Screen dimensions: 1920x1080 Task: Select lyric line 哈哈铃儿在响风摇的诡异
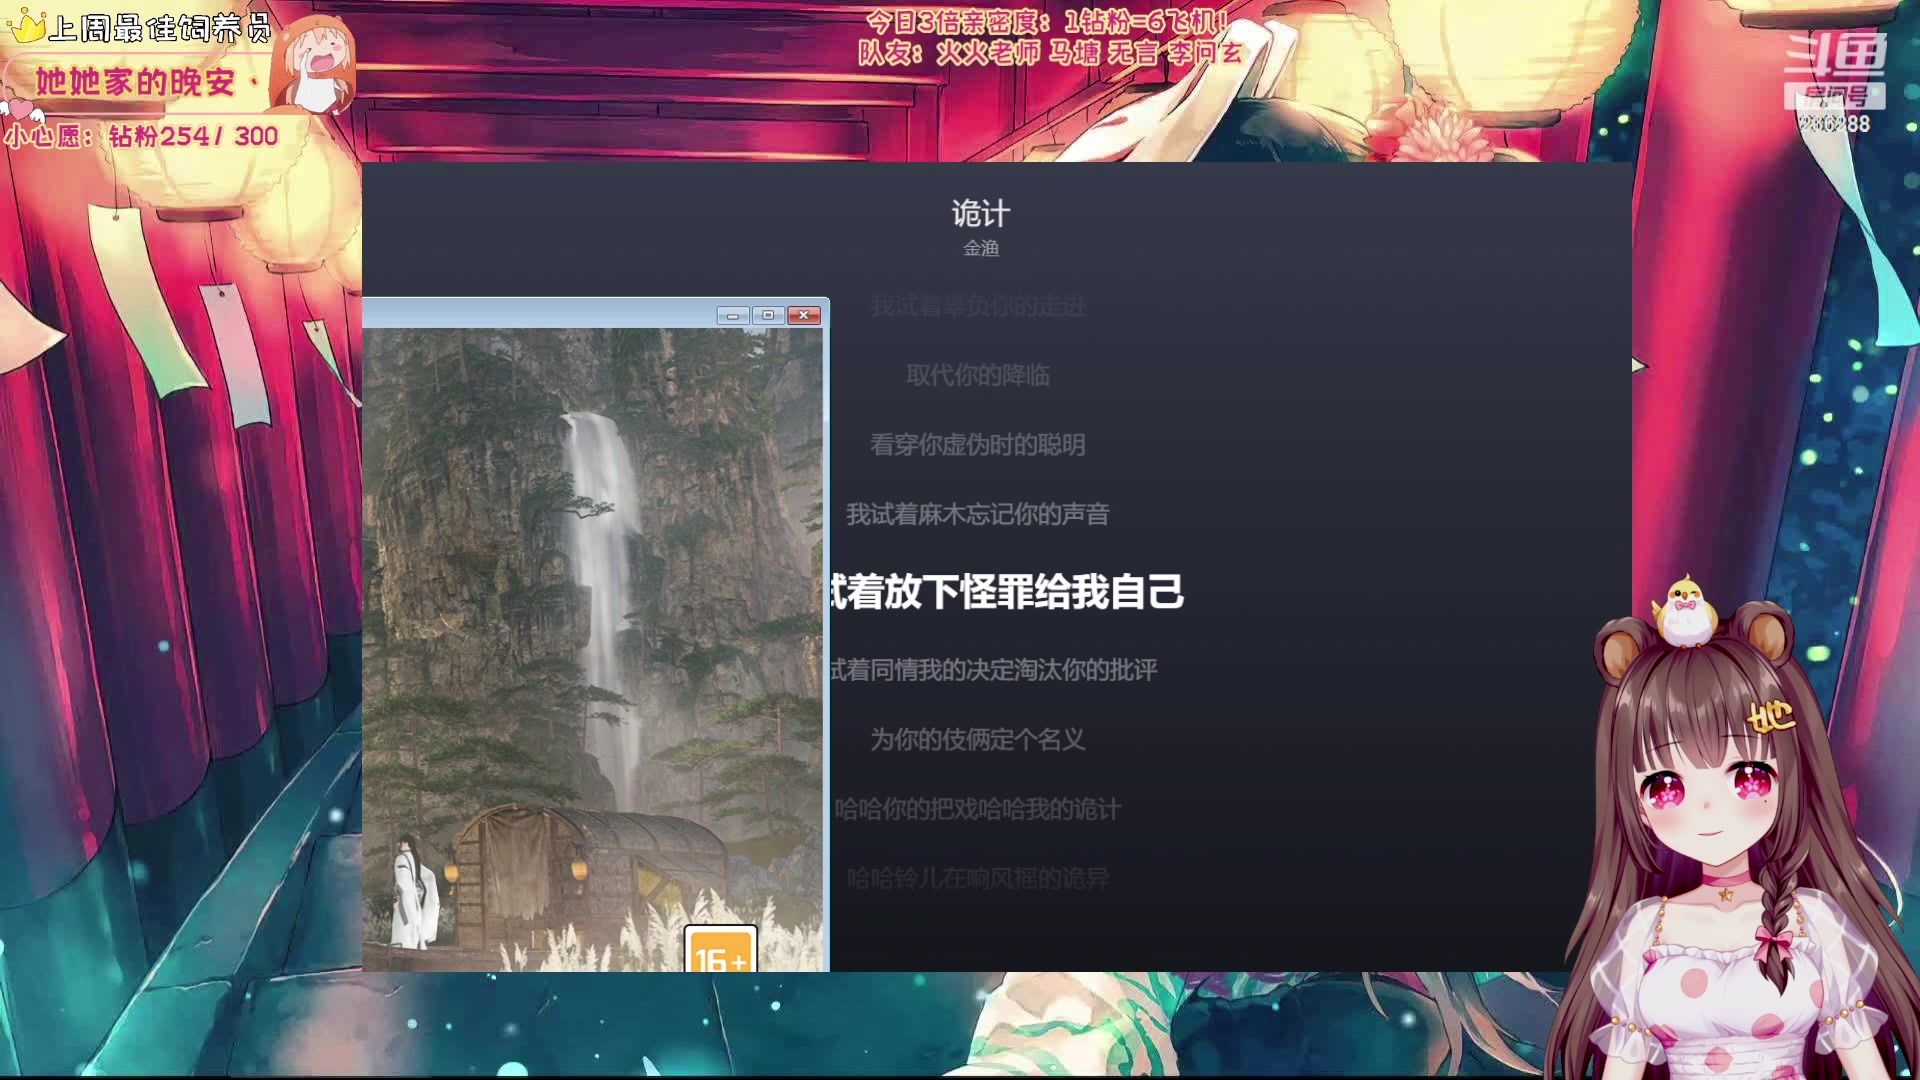pos(978,878)
